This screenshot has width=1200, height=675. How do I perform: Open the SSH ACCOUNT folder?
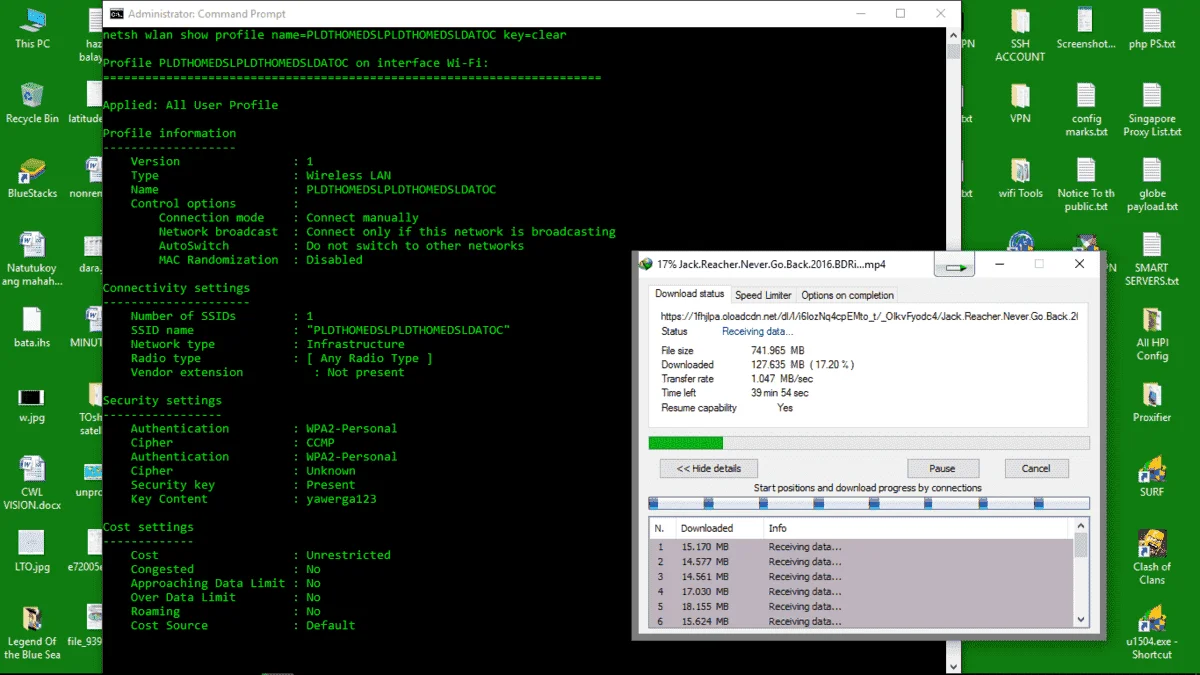pyautogui.click(x=1020, y=35)
